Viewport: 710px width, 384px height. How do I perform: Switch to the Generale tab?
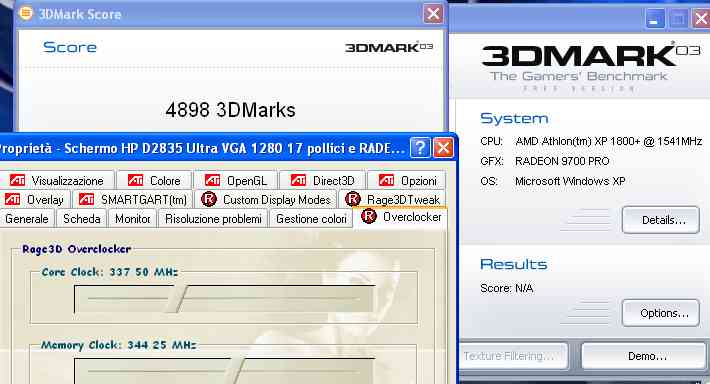[x=27, y=219]
